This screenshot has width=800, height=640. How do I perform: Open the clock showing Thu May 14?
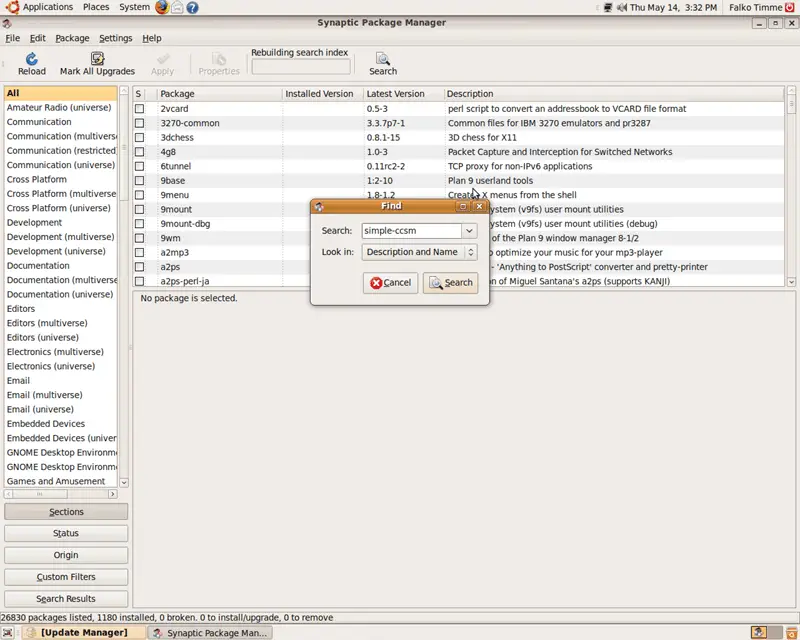click(673, 8)
